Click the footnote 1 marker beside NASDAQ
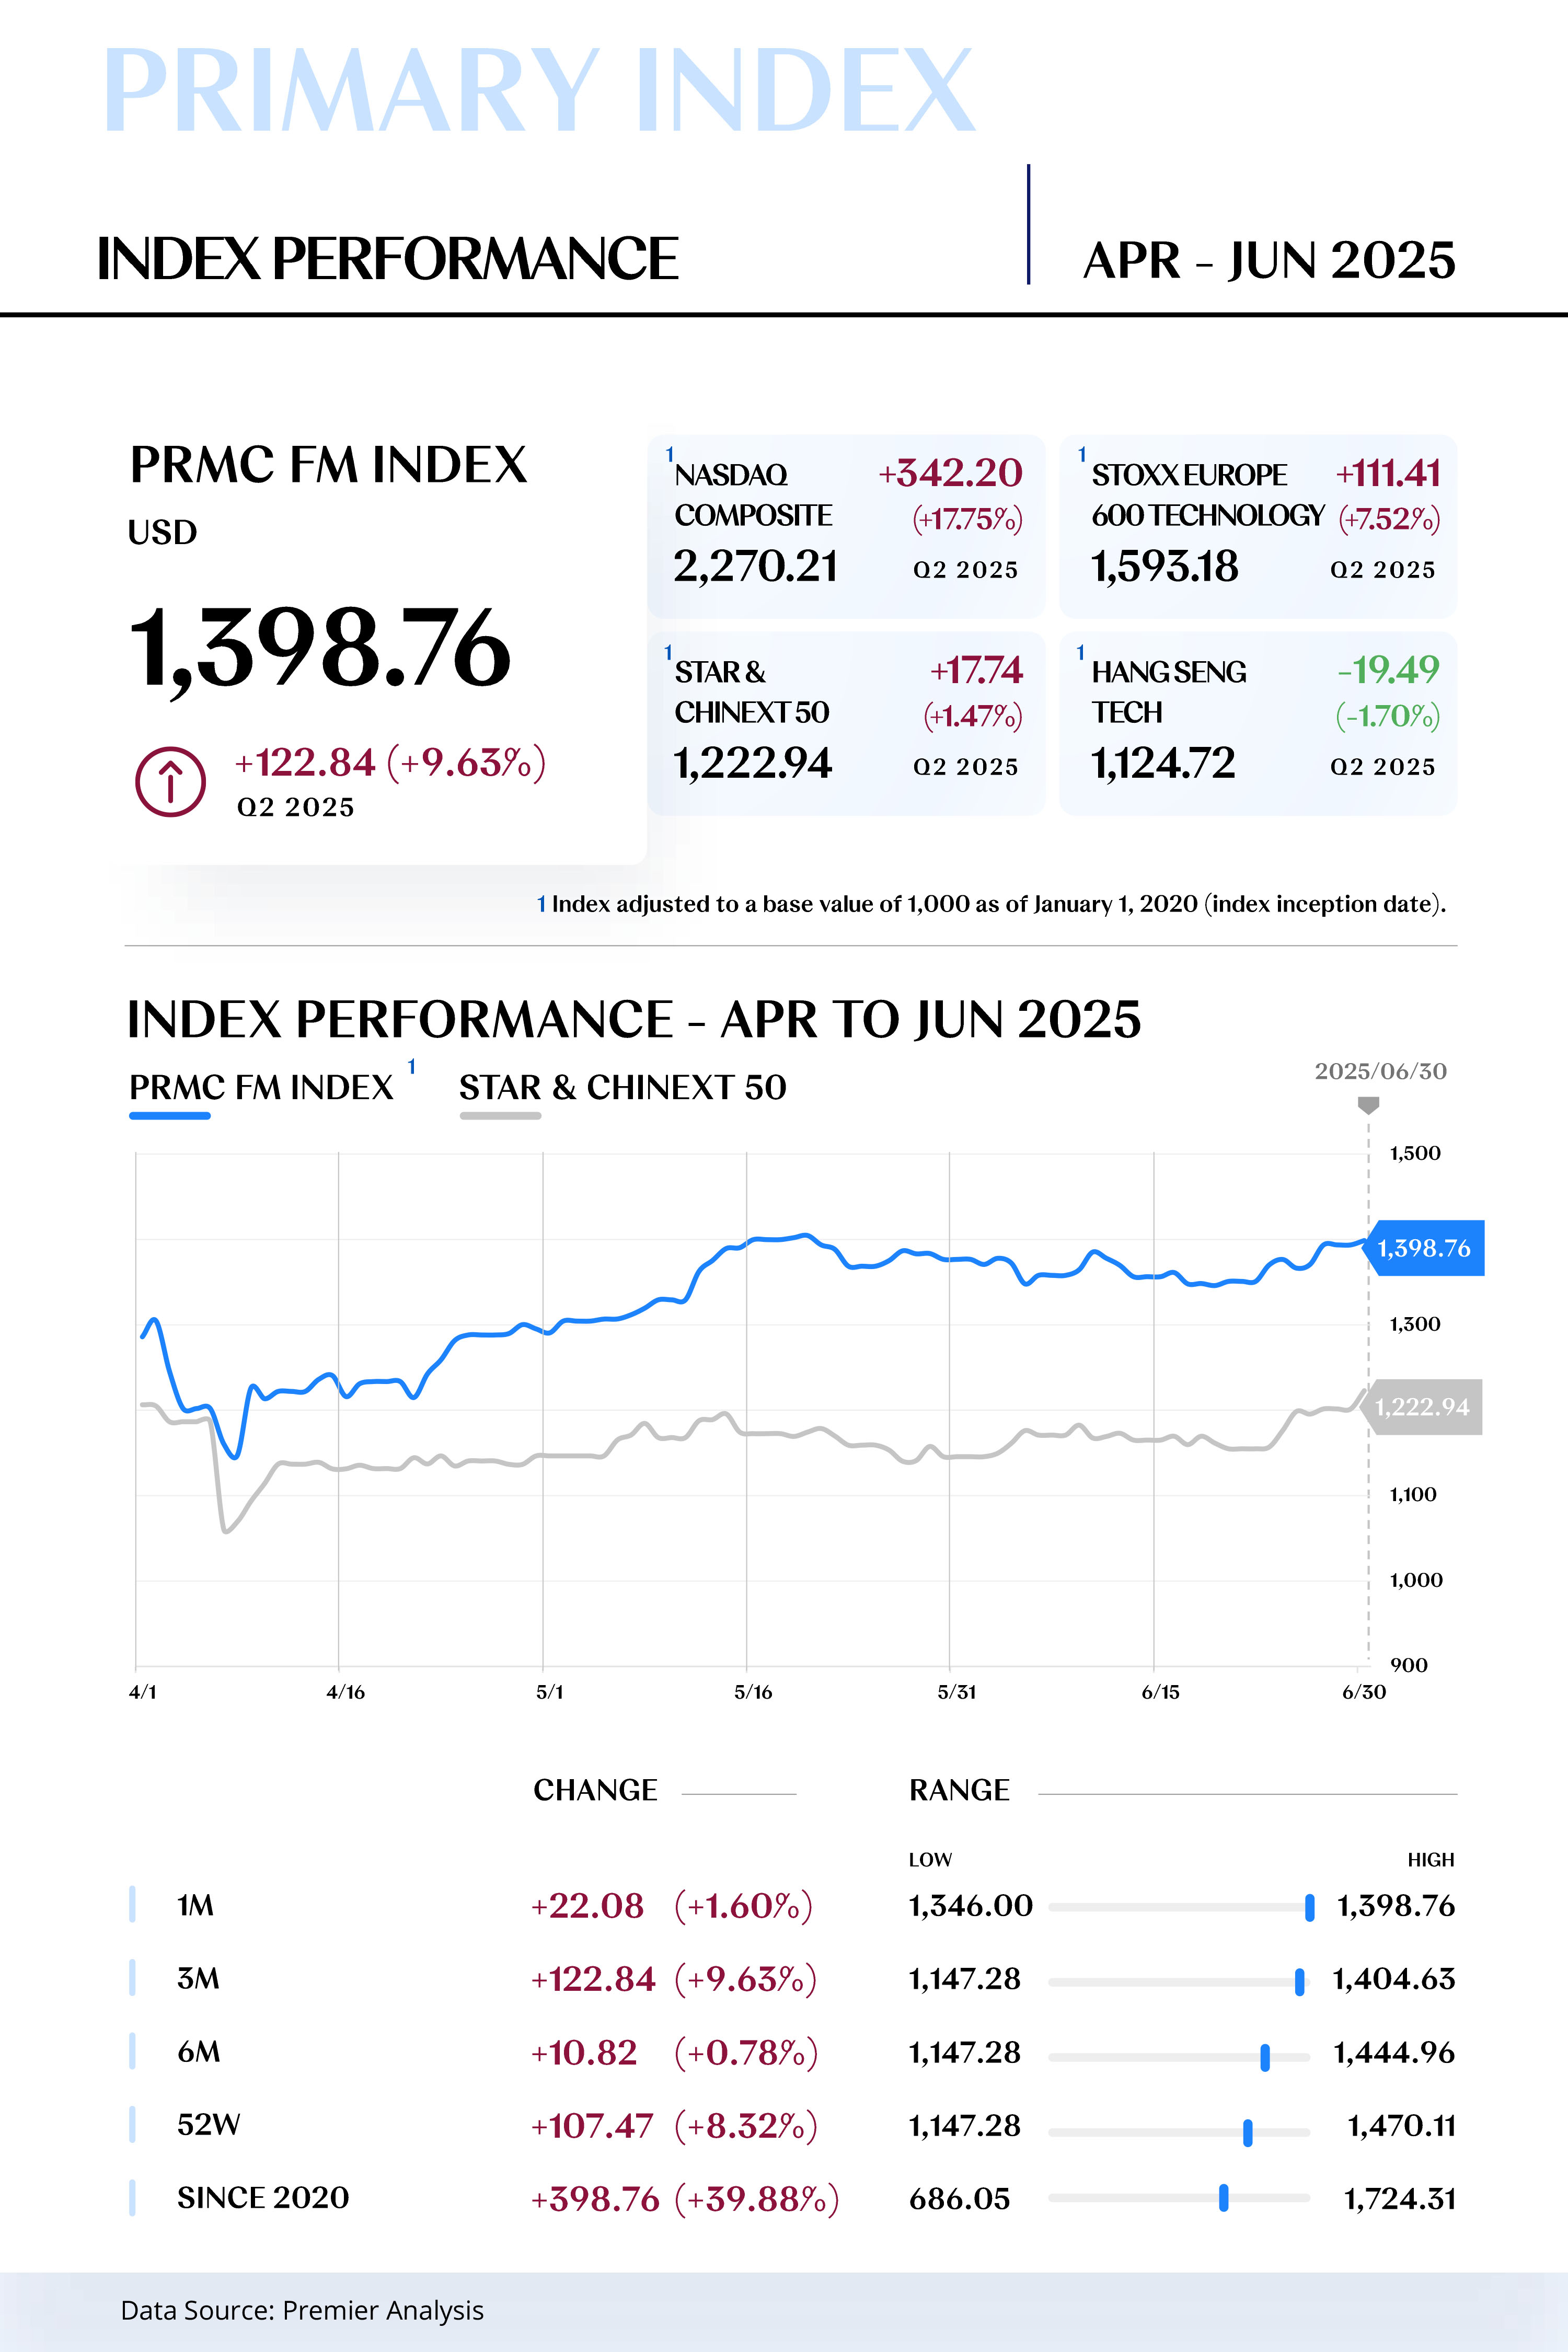Viewport: 1568px width, 2352px height. point(670,455)
